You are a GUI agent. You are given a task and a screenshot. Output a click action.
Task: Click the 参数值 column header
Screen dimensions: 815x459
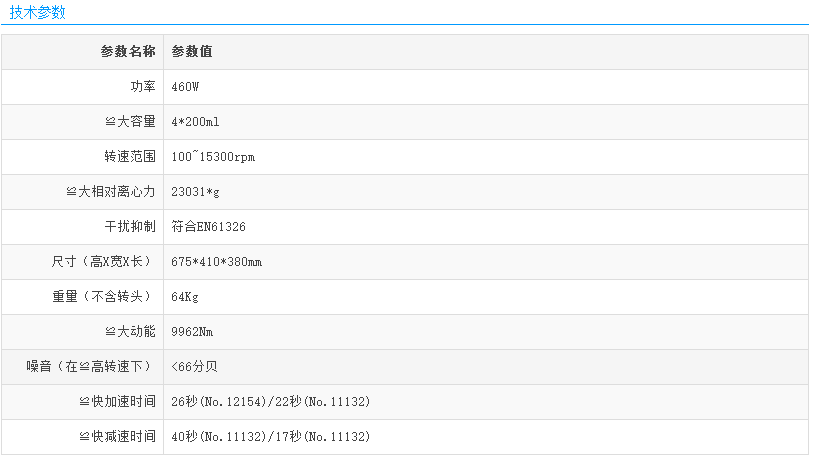pyautogui.click(x=191, y=52)
